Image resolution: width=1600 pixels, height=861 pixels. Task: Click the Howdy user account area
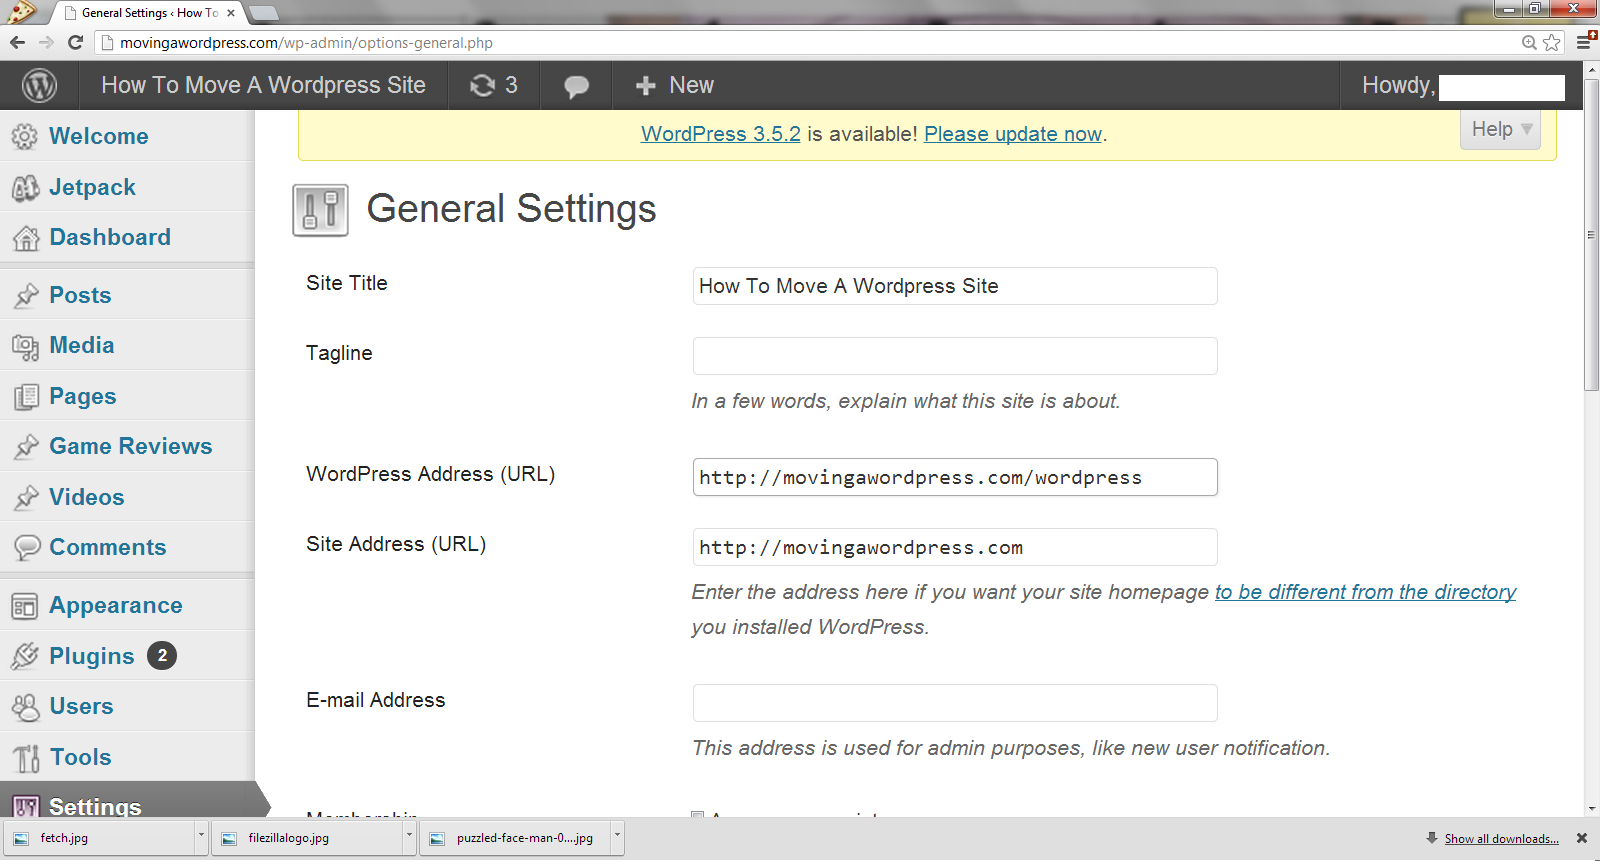1462,86
